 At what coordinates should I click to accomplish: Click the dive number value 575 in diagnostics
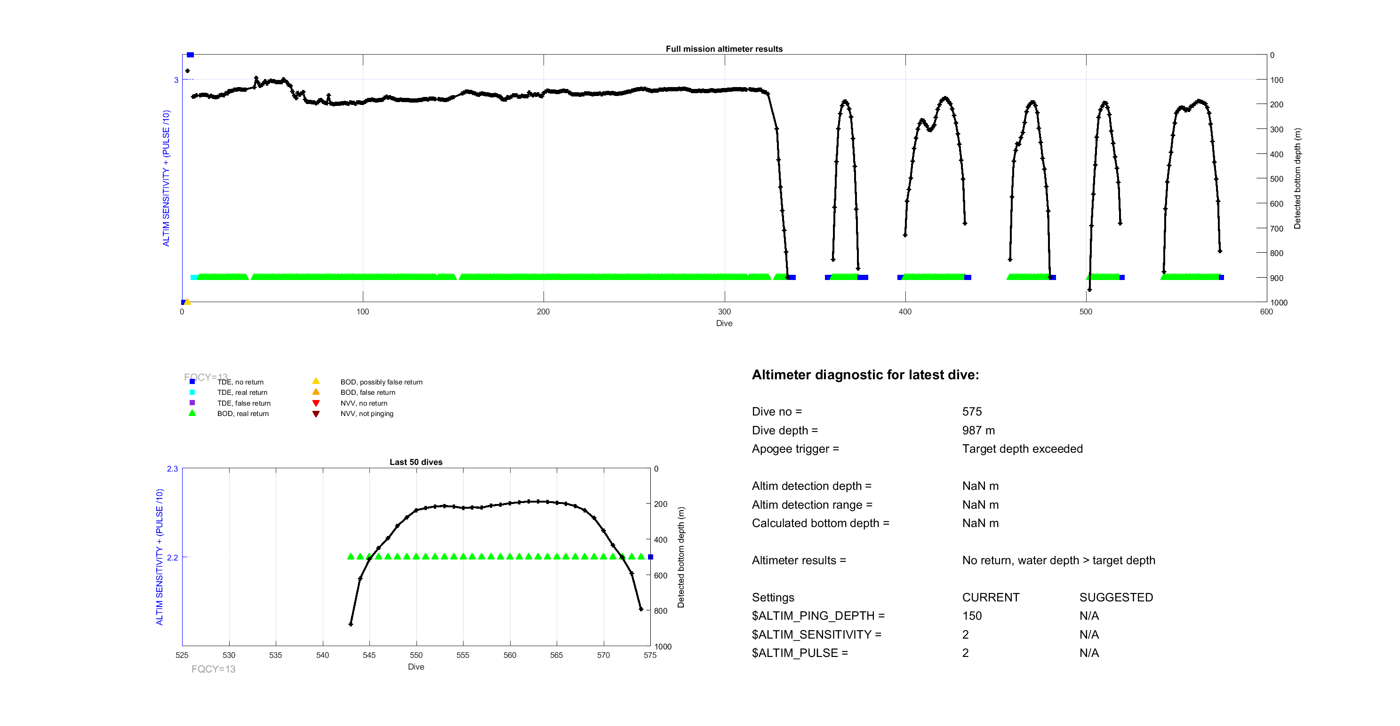972,412
